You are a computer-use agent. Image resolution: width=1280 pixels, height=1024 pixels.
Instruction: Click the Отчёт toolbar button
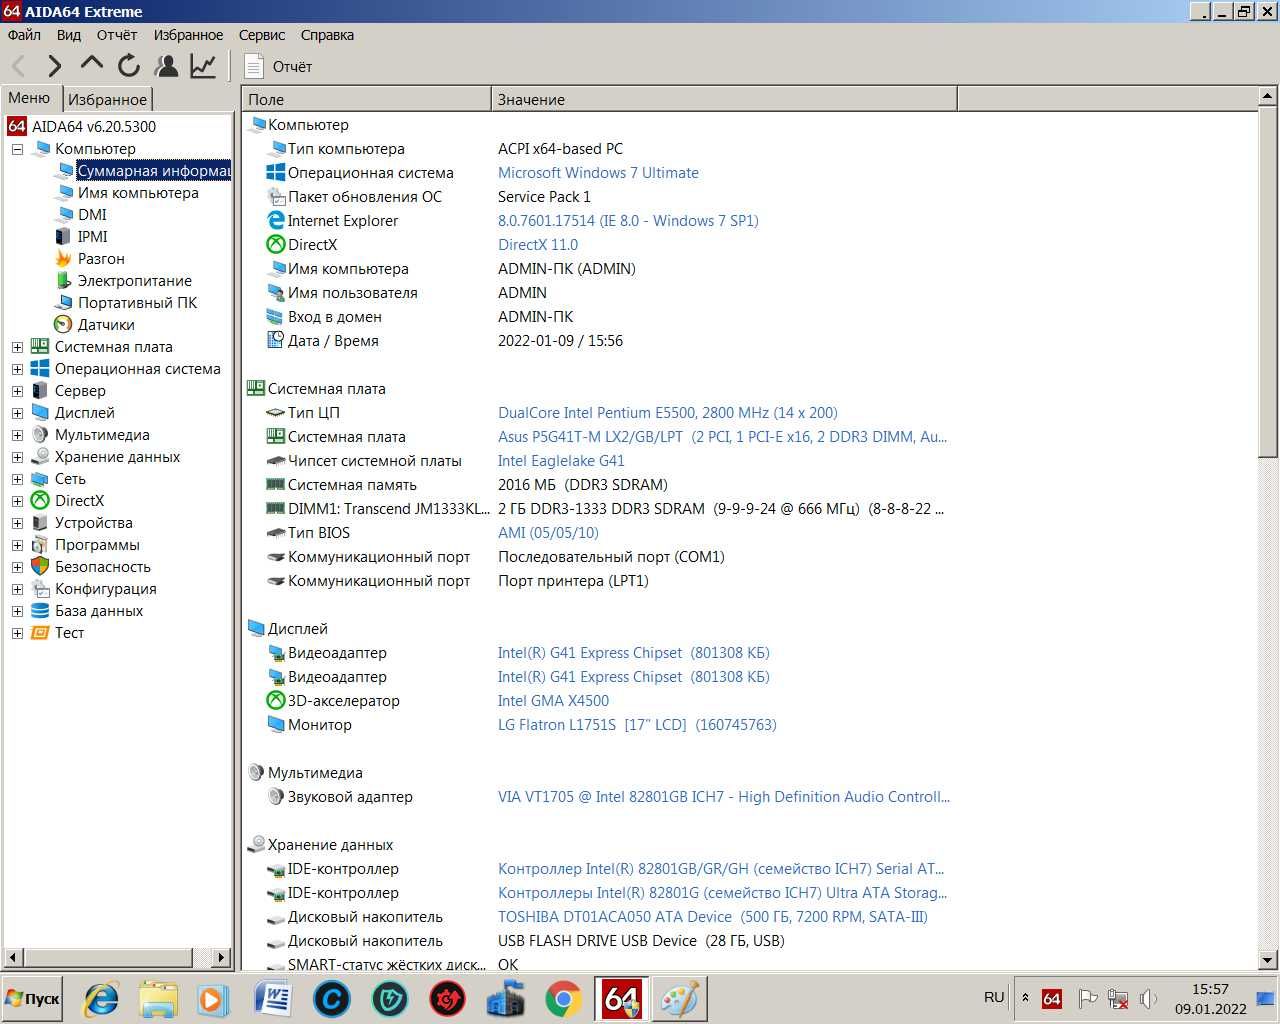pyautogui.click(x=279, y=66)
